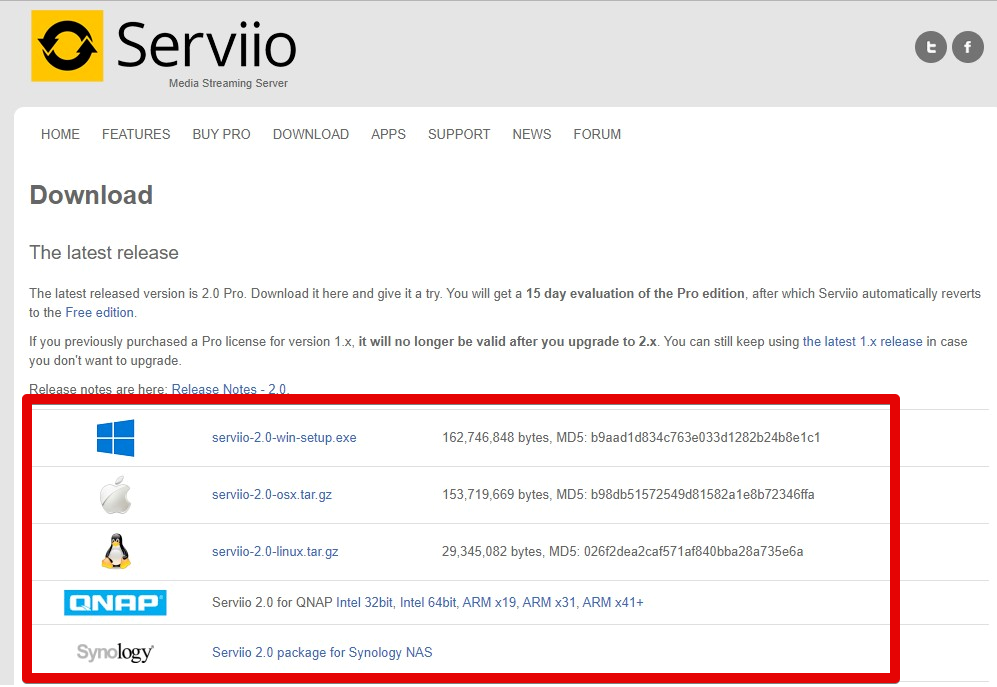Select the QNAP ARM x19 link
997x687 pixels.
[489, 602]
